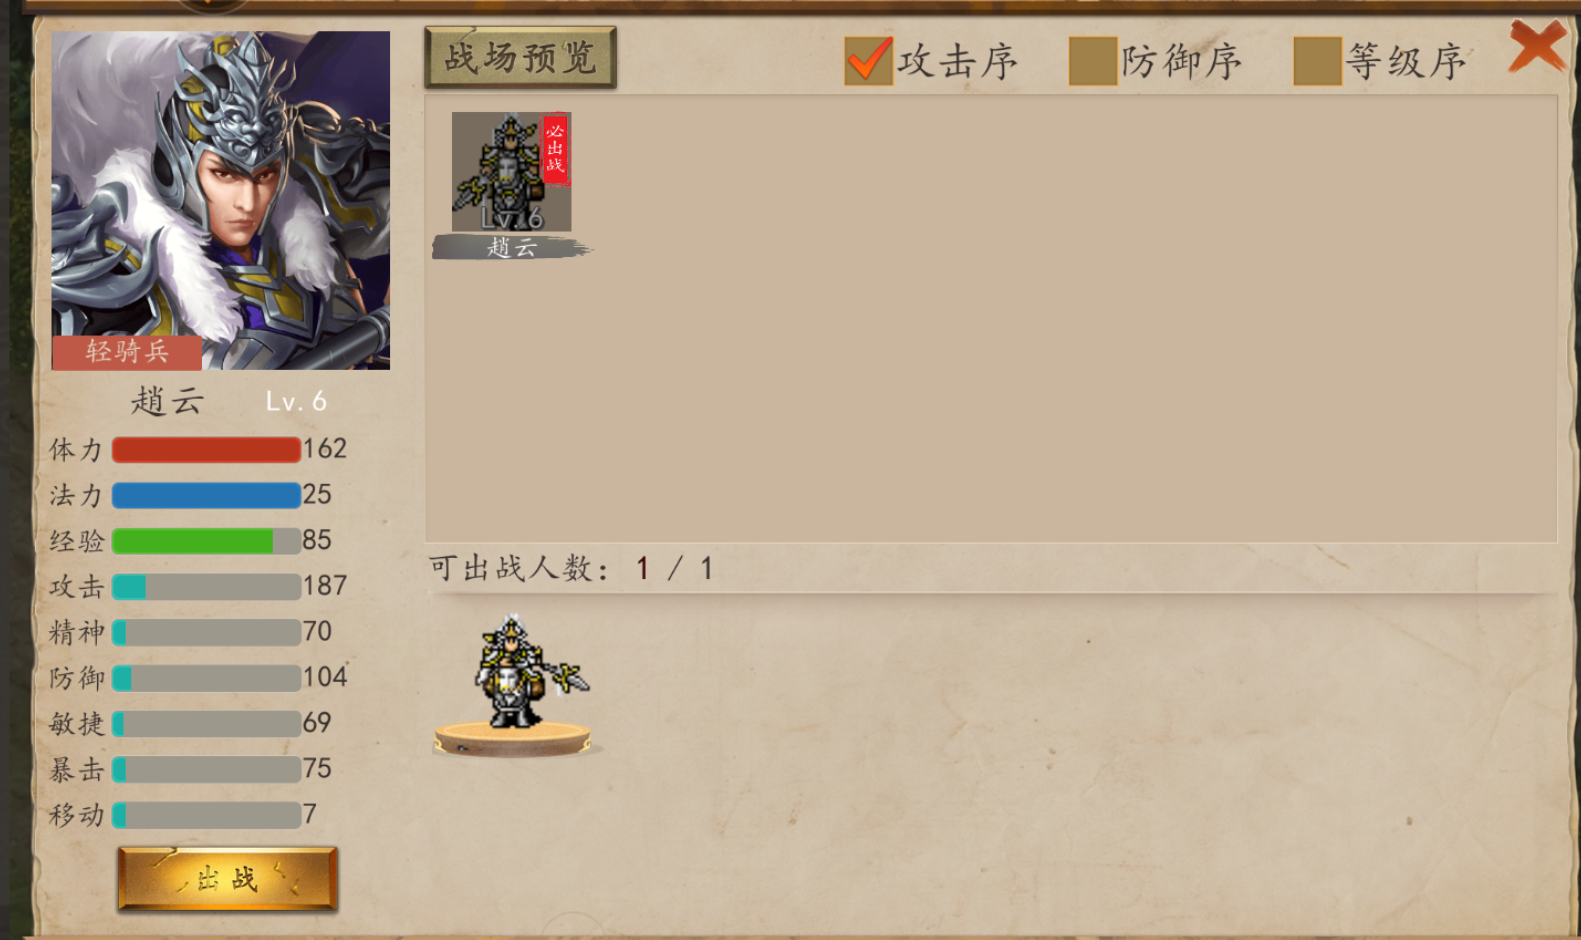Uncheck the 攻击序 attack order checkbox
This screenshot has height=940, width=1581.
(x=868, y=61)
